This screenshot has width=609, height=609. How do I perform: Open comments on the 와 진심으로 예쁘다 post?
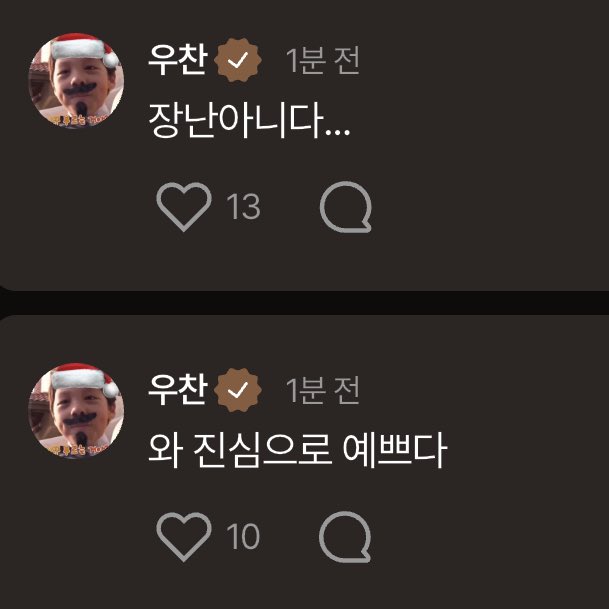click(x=345, y=537)
